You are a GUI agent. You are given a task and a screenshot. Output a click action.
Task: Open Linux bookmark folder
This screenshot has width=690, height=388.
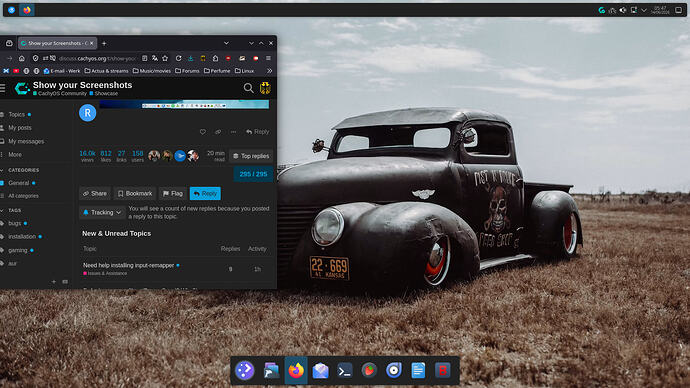pyautogui.click(x=244, y=70)
